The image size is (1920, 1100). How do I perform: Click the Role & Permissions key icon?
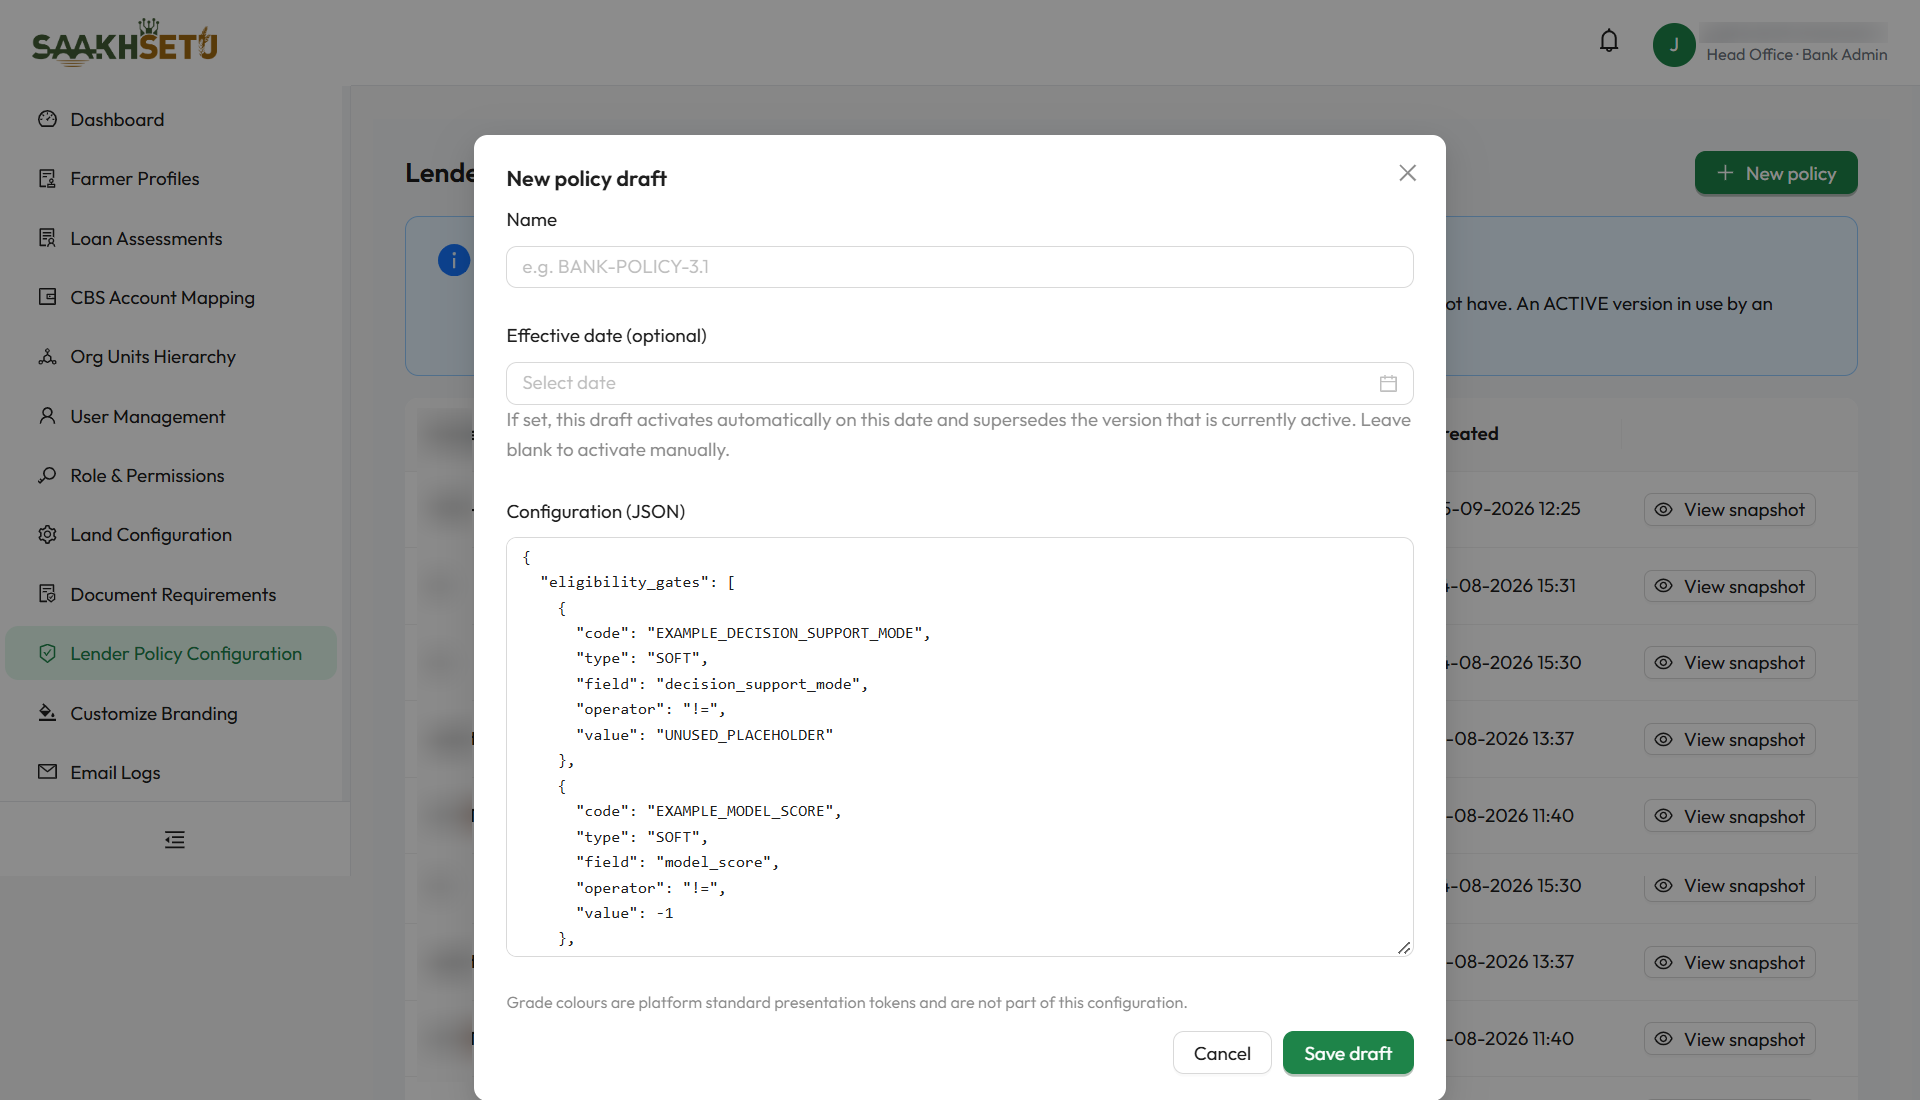tap(47, 475)
